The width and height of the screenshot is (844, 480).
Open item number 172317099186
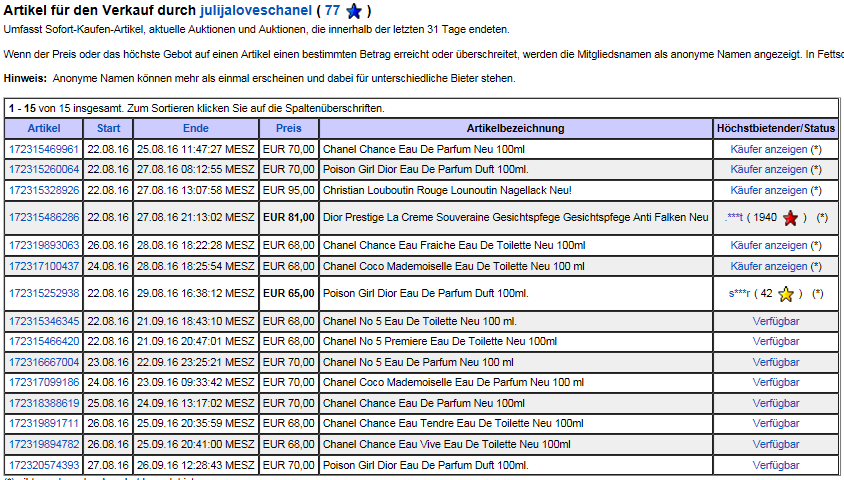click(x=44, y=382)
